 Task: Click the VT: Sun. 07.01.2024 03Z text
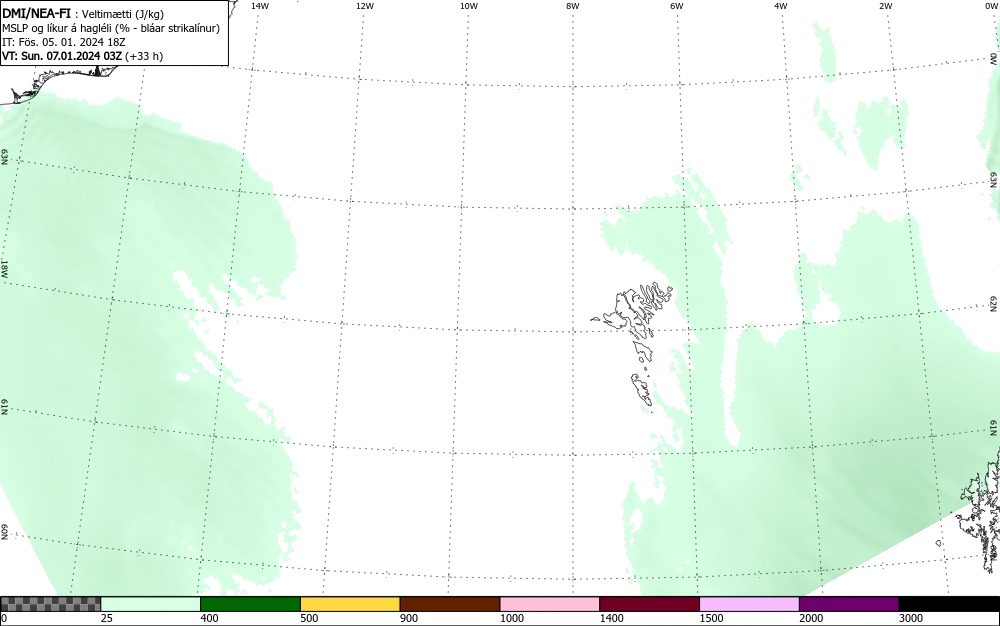point(62,56)
